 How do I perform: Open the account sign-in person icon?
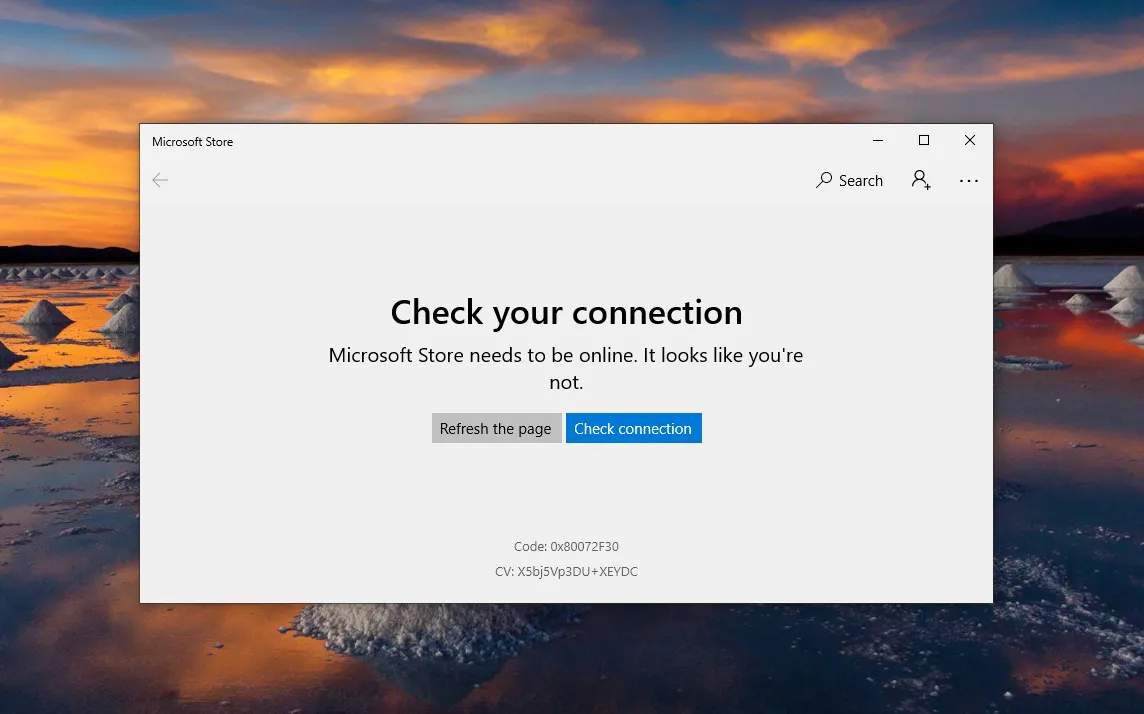click(x=921, y=180)
